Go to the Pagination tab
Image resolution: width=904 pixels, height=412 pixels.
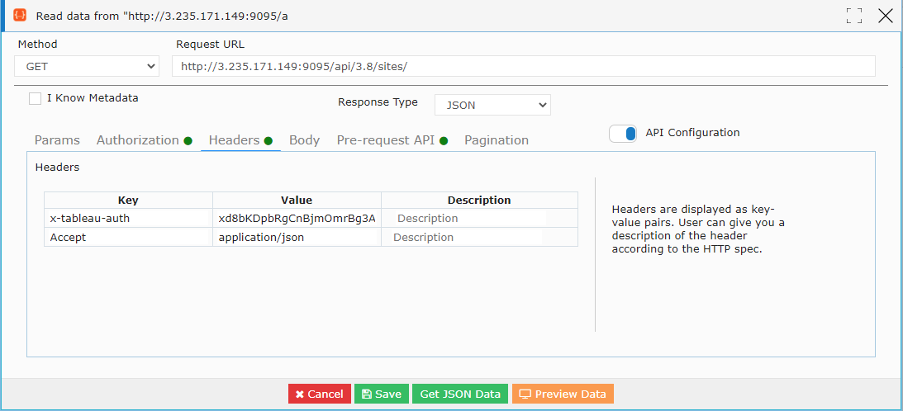tap(496, 140)
